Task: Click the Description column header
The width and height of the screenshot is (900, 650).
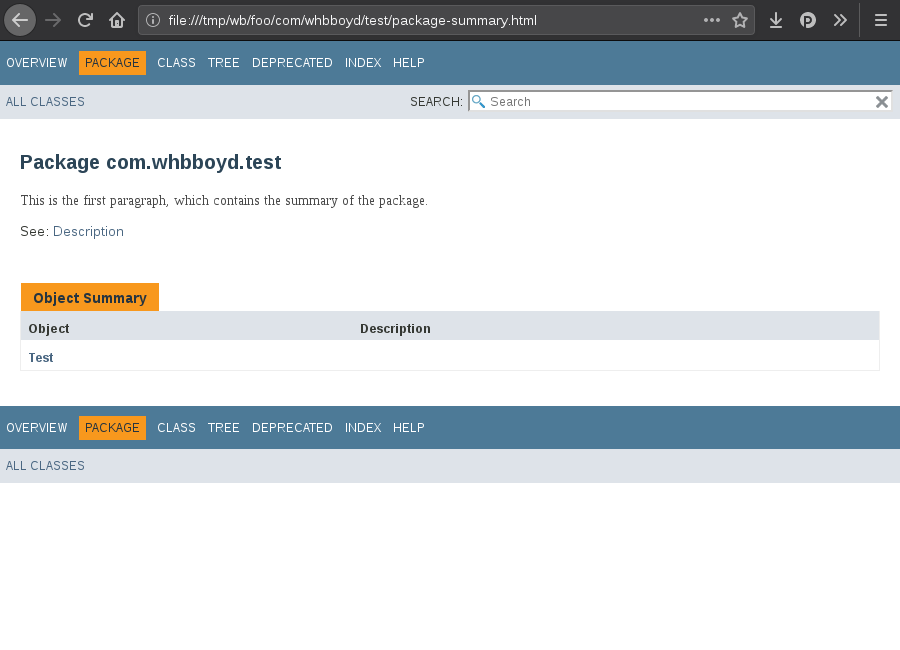Action: pyautogui.click(x=395, y=328)
